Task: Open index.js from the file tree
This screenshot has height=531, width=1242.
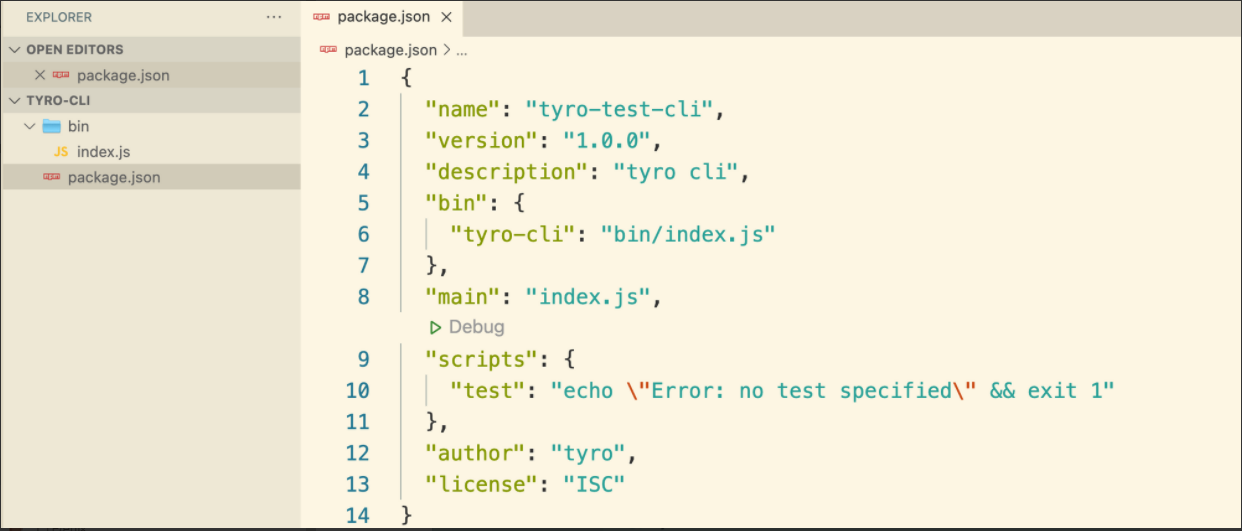Action: click(103, 152)
